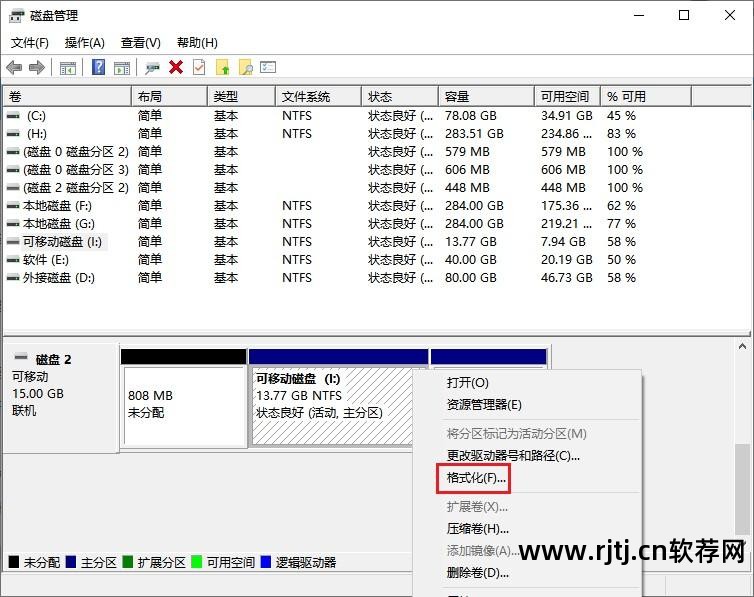Select 更改驱动器号和路径(C)... menu entry
Screen dimensions: 754x597
pos(528,455)
